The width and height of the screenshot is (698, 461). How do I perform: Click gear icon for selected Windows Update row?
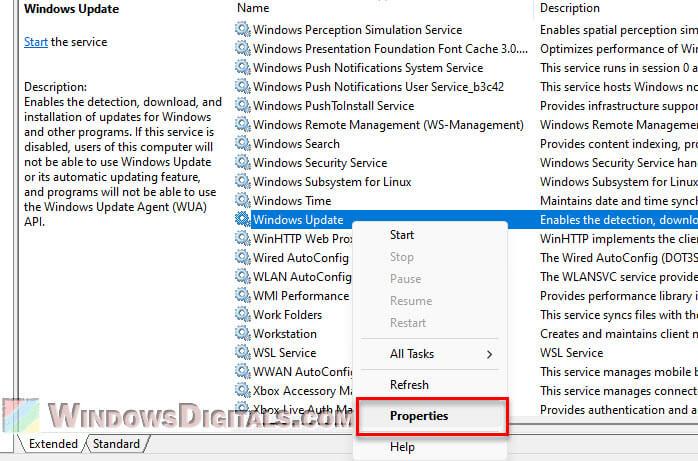tap(243, 219)
